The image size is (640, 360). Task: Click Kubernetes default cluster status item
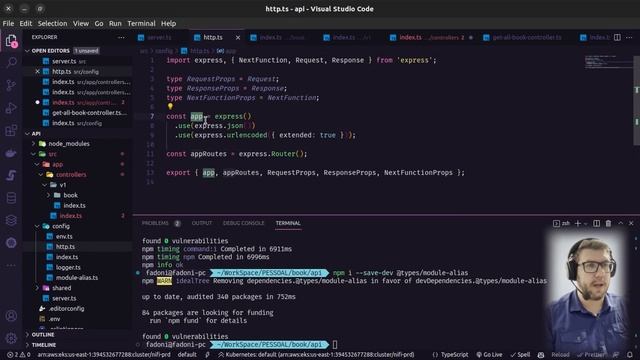click(x=316, y=355)
